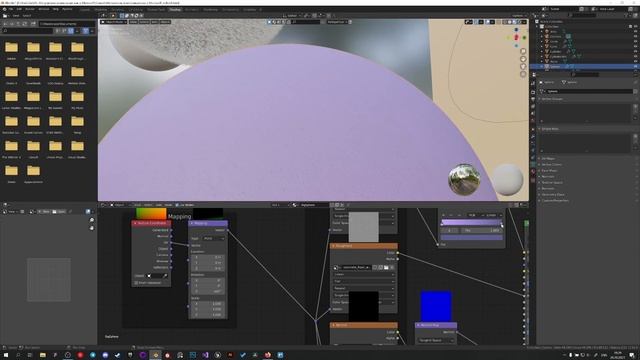
Task: Click the green Y axis on navigation gizmo
Action: [524, 38]
